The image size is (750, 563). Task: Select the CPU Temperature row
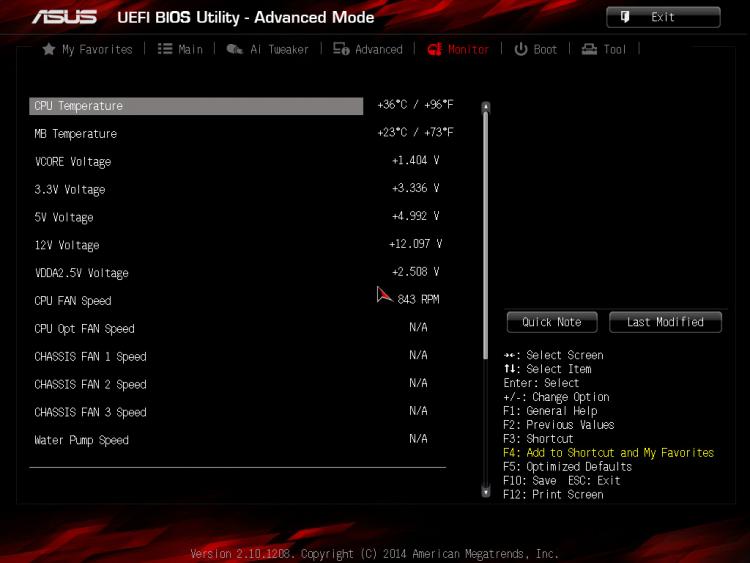pyautogui.click(x=196, y=106)
